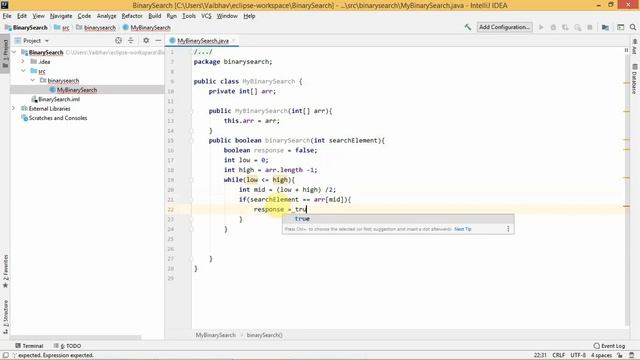Viewport: 640px width, 360px height.
Task: Click the Build Project hammer icon
Action: click(468, 27)
